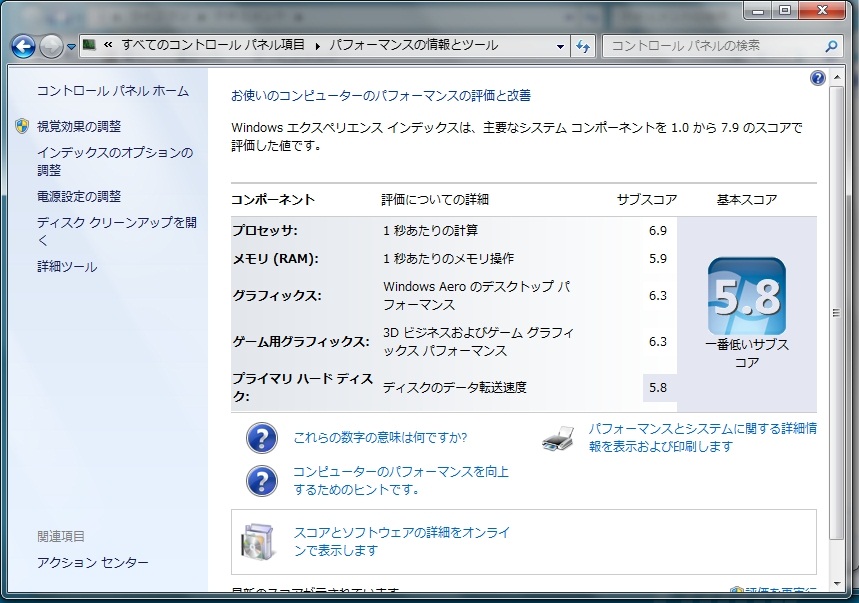This screenshot has height=603, width=859.
Task: Open アクション センター link
Action: coord(93,562)
